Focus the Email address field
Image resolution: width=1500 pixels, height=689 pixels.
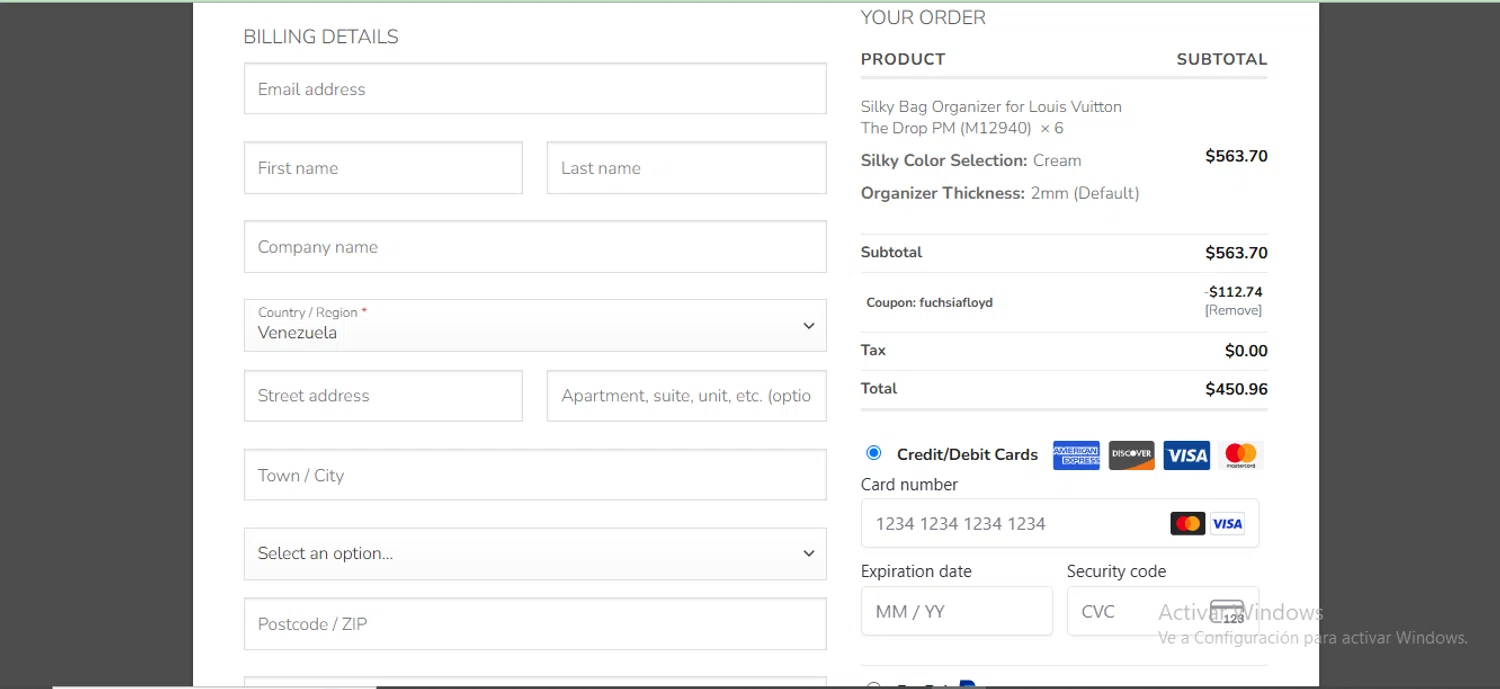point(535,89)
